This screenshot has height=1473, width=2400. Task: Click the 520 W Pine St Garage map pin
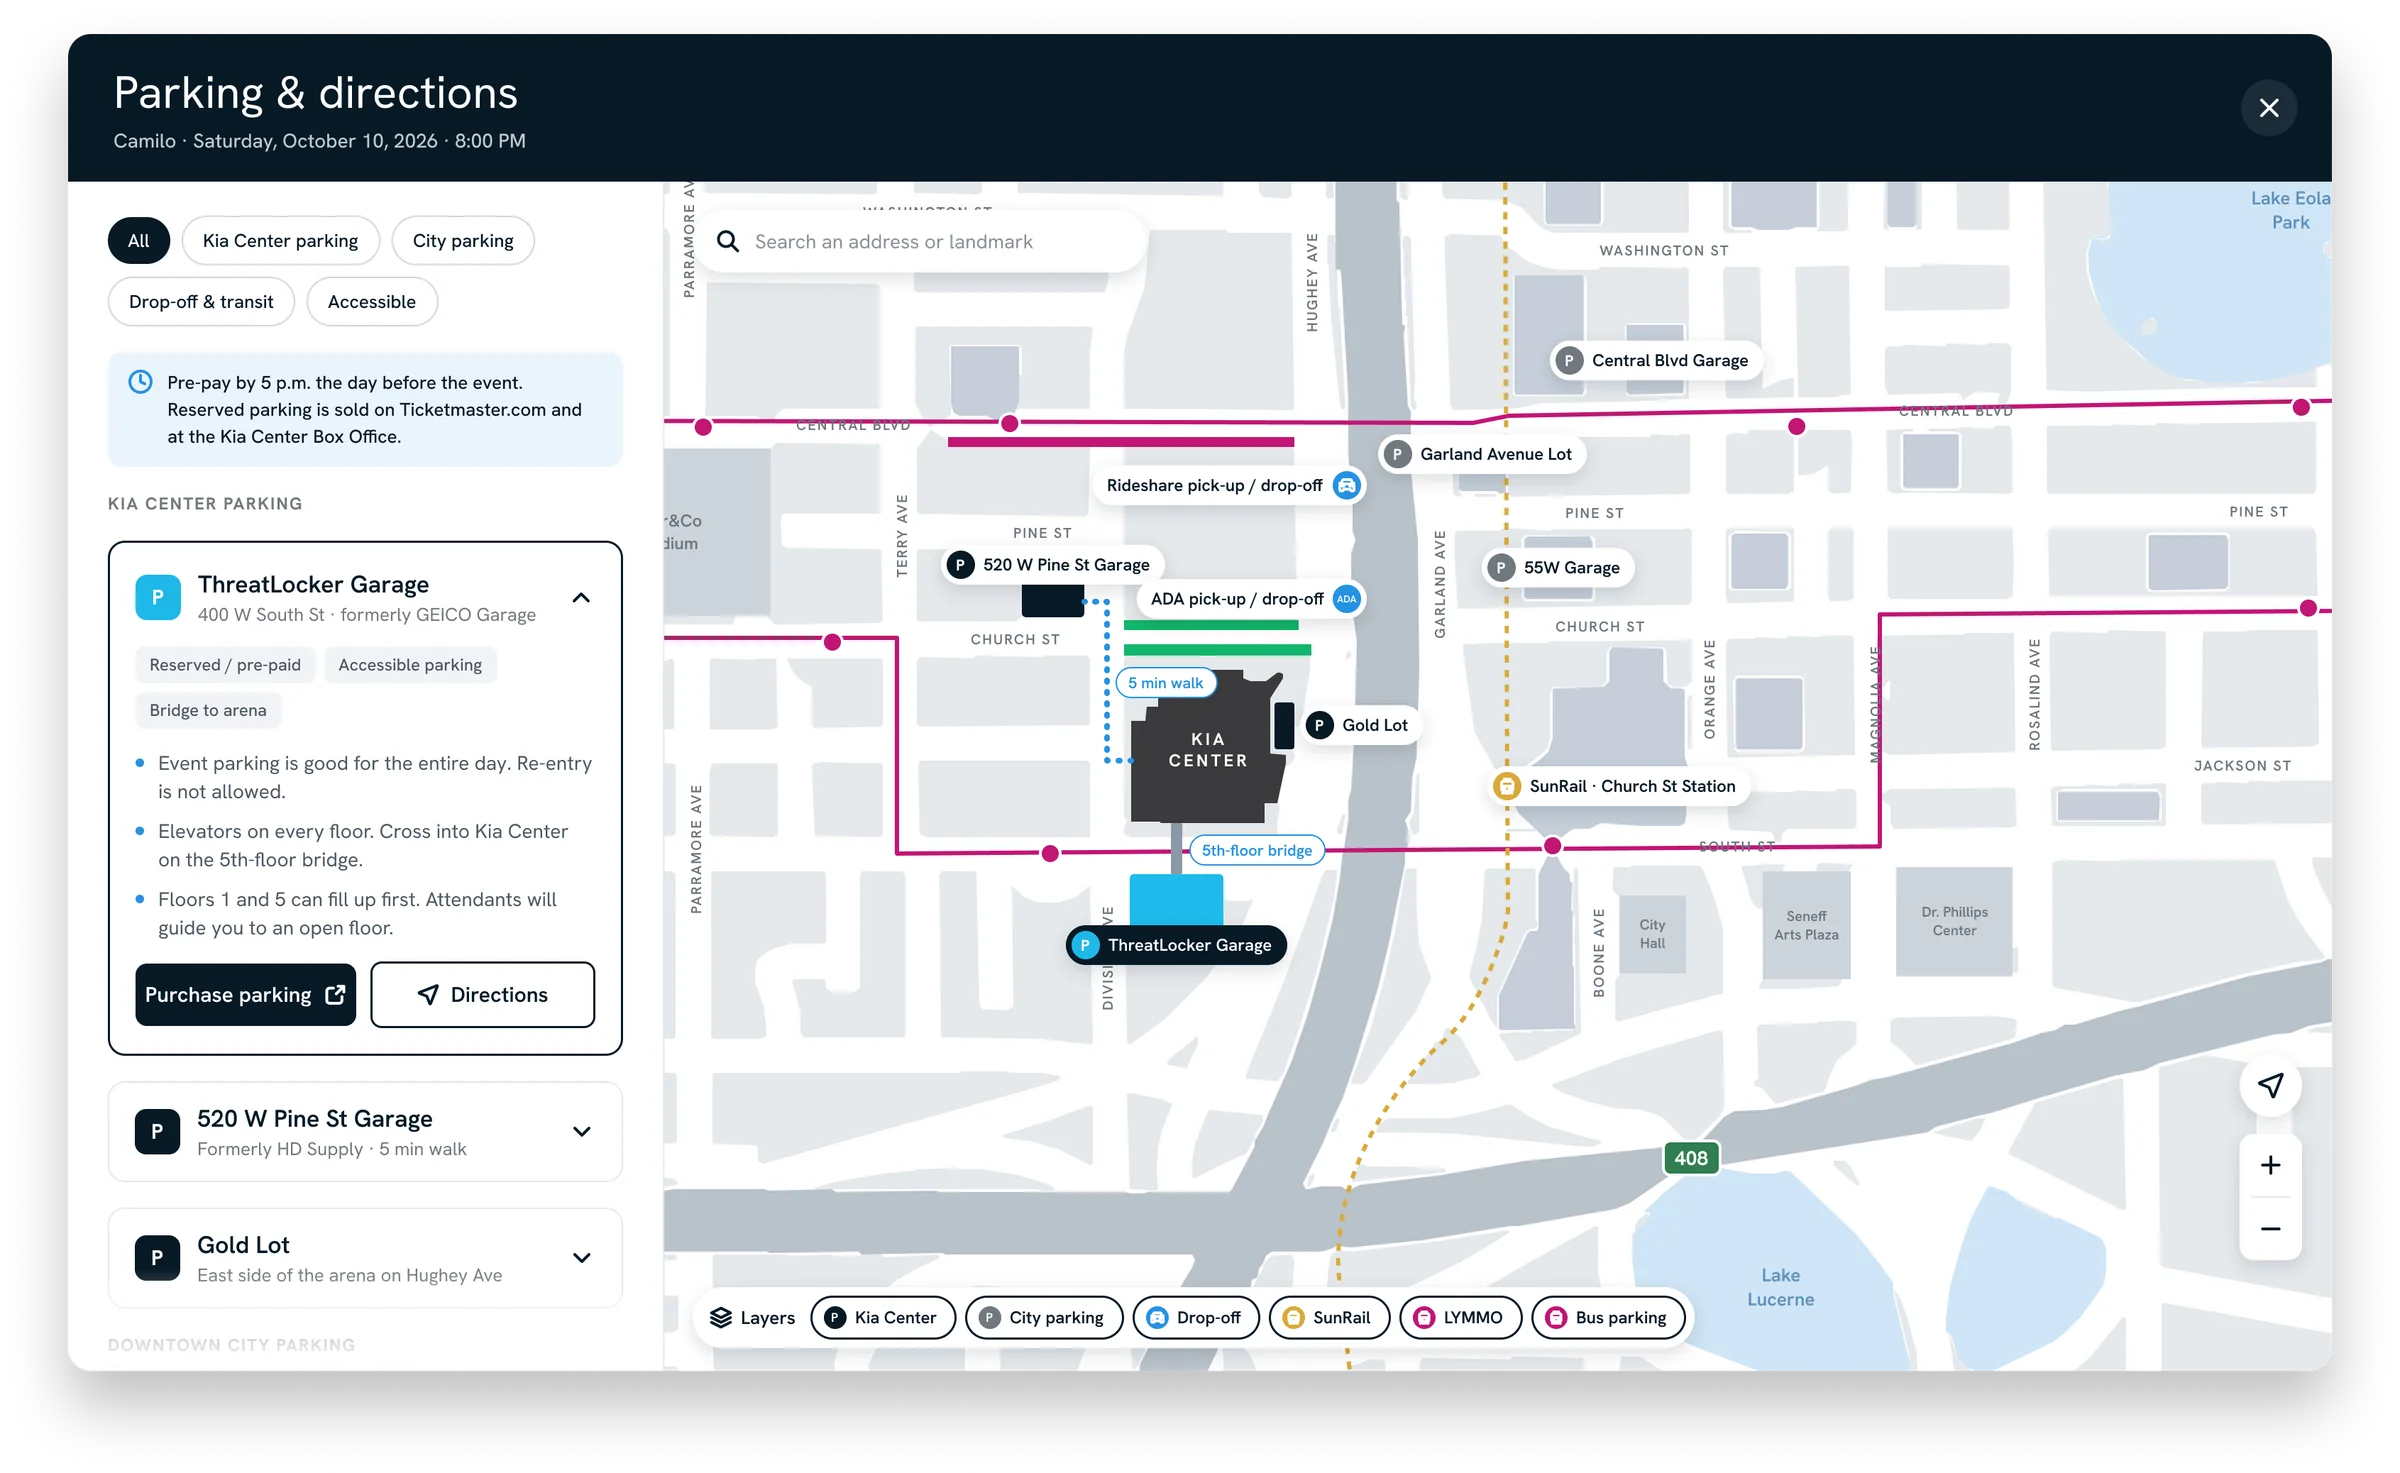coord(1054,565)
